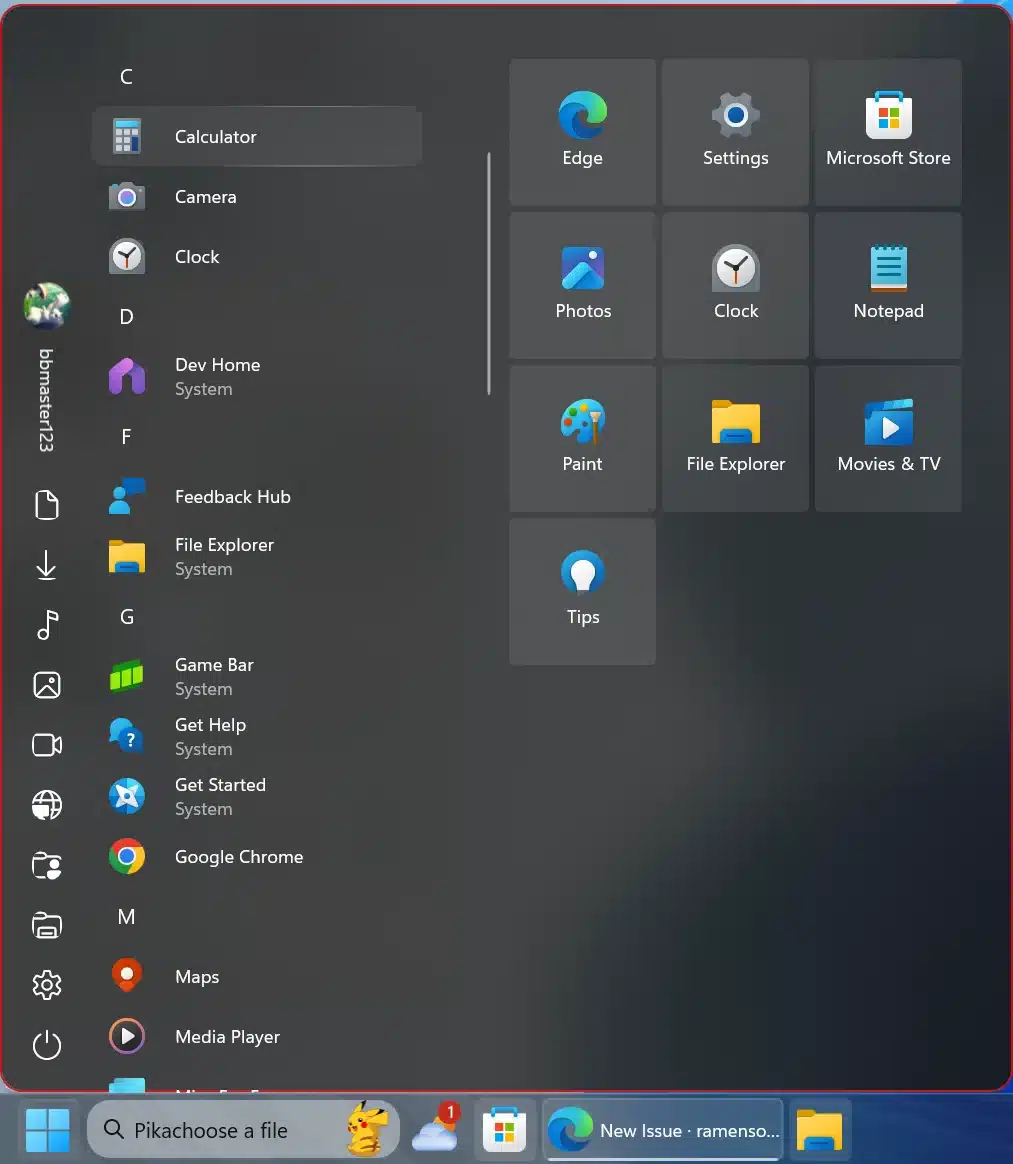1013x1164 pixels.
Task: Open the Movies & TV tile
Action: (x=888, y=438)
